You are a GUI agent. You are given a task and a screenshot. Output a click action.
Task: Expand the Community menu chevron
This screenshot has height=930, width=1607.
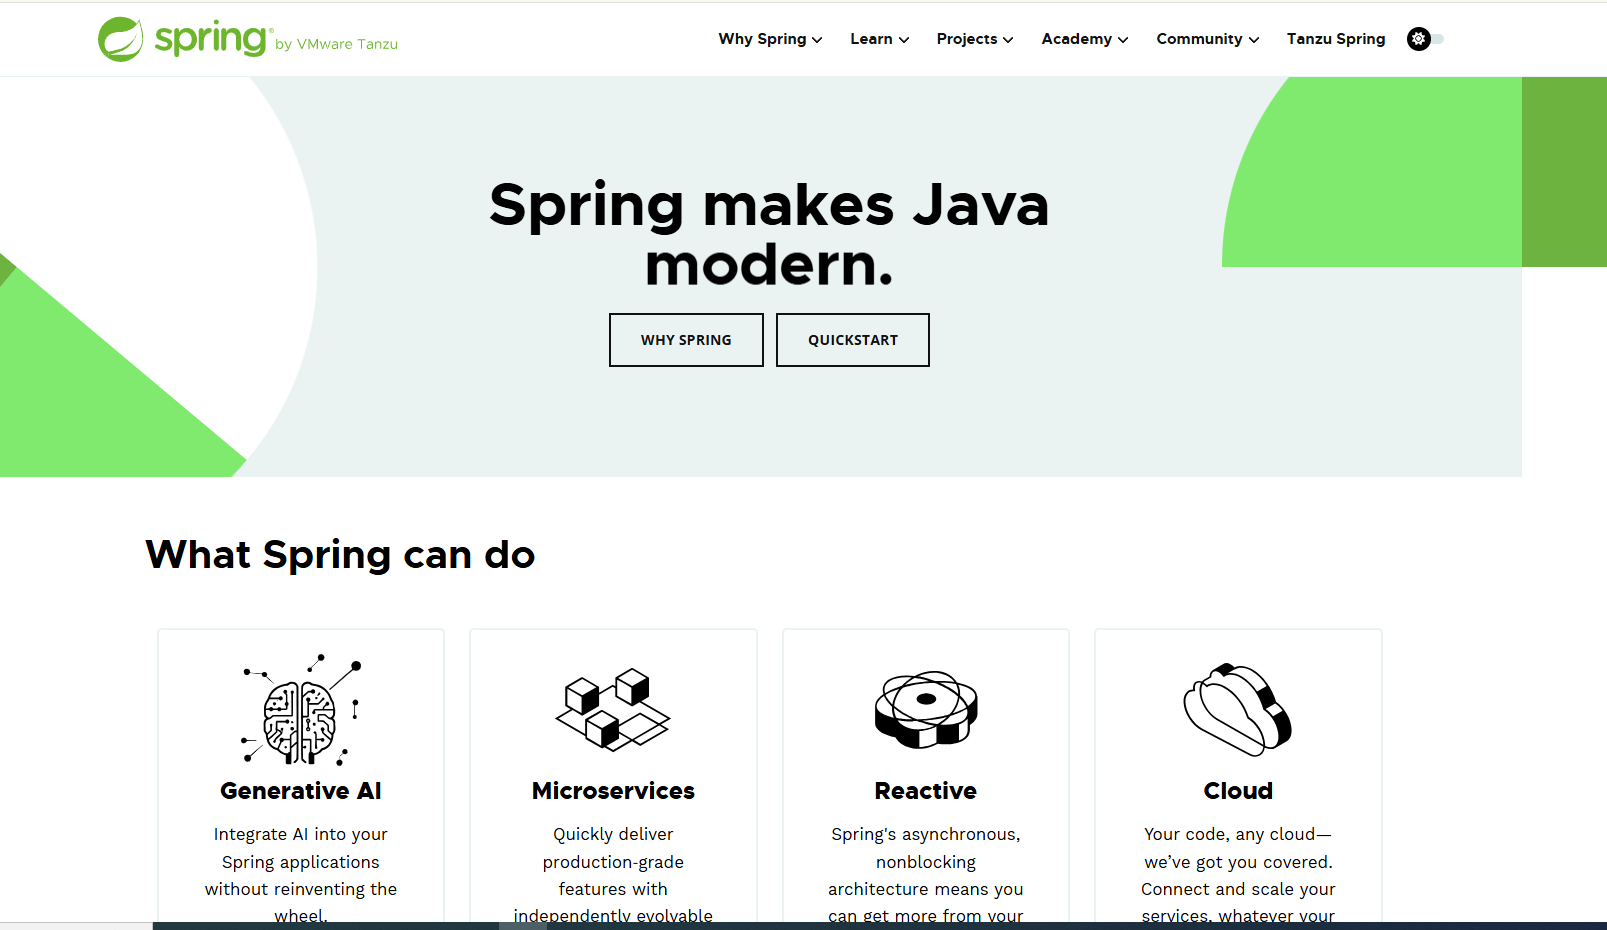[1254, 40]
